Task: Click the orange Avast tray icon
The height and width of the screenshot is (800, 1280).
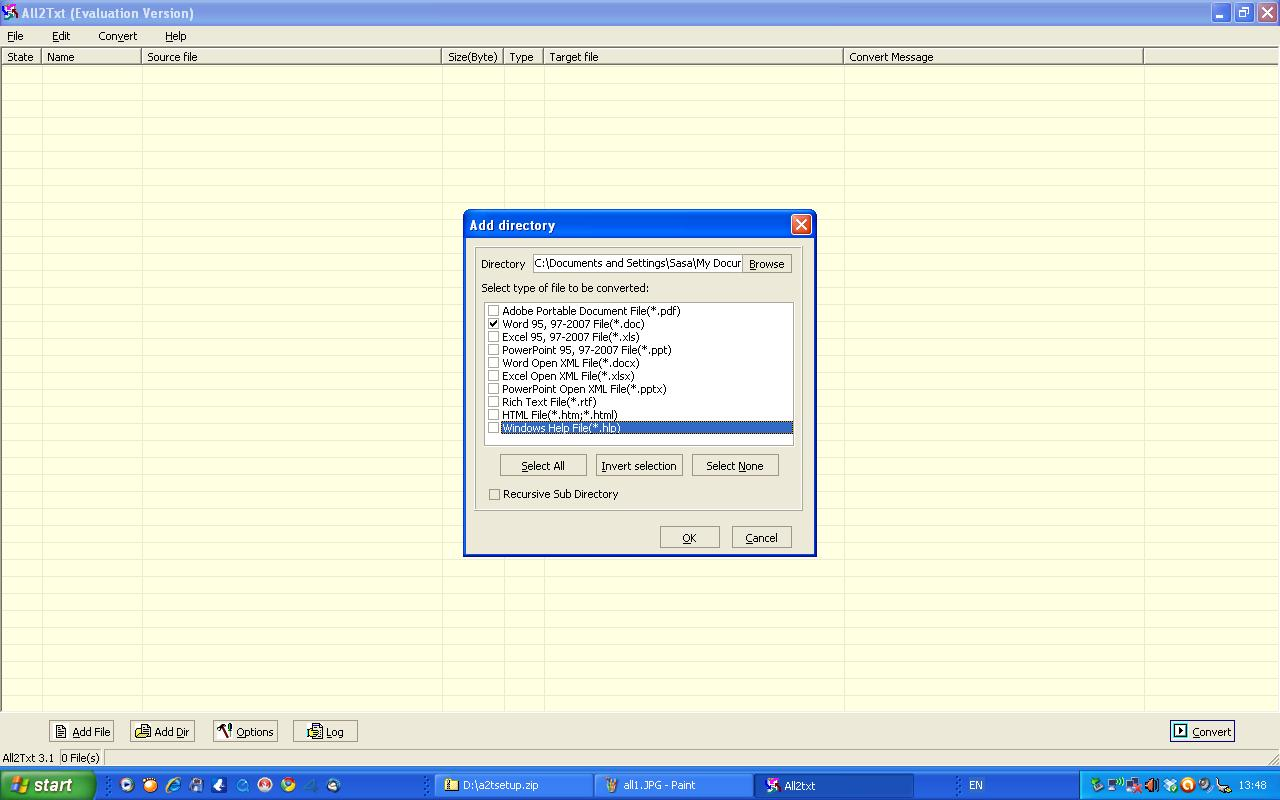Action: 1188,785
